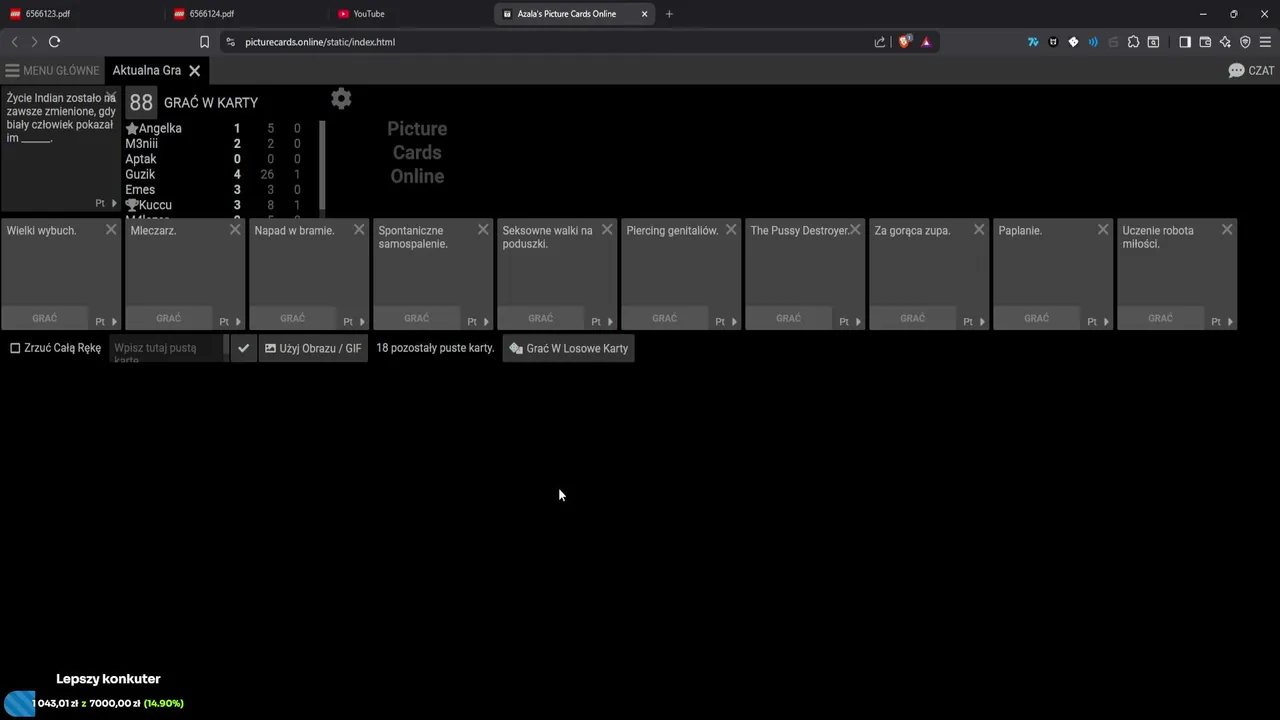Select player M3niii in the scoreboard
Image resolution: width=1280 pixels, height=720 pixels.
coord(141,144)
